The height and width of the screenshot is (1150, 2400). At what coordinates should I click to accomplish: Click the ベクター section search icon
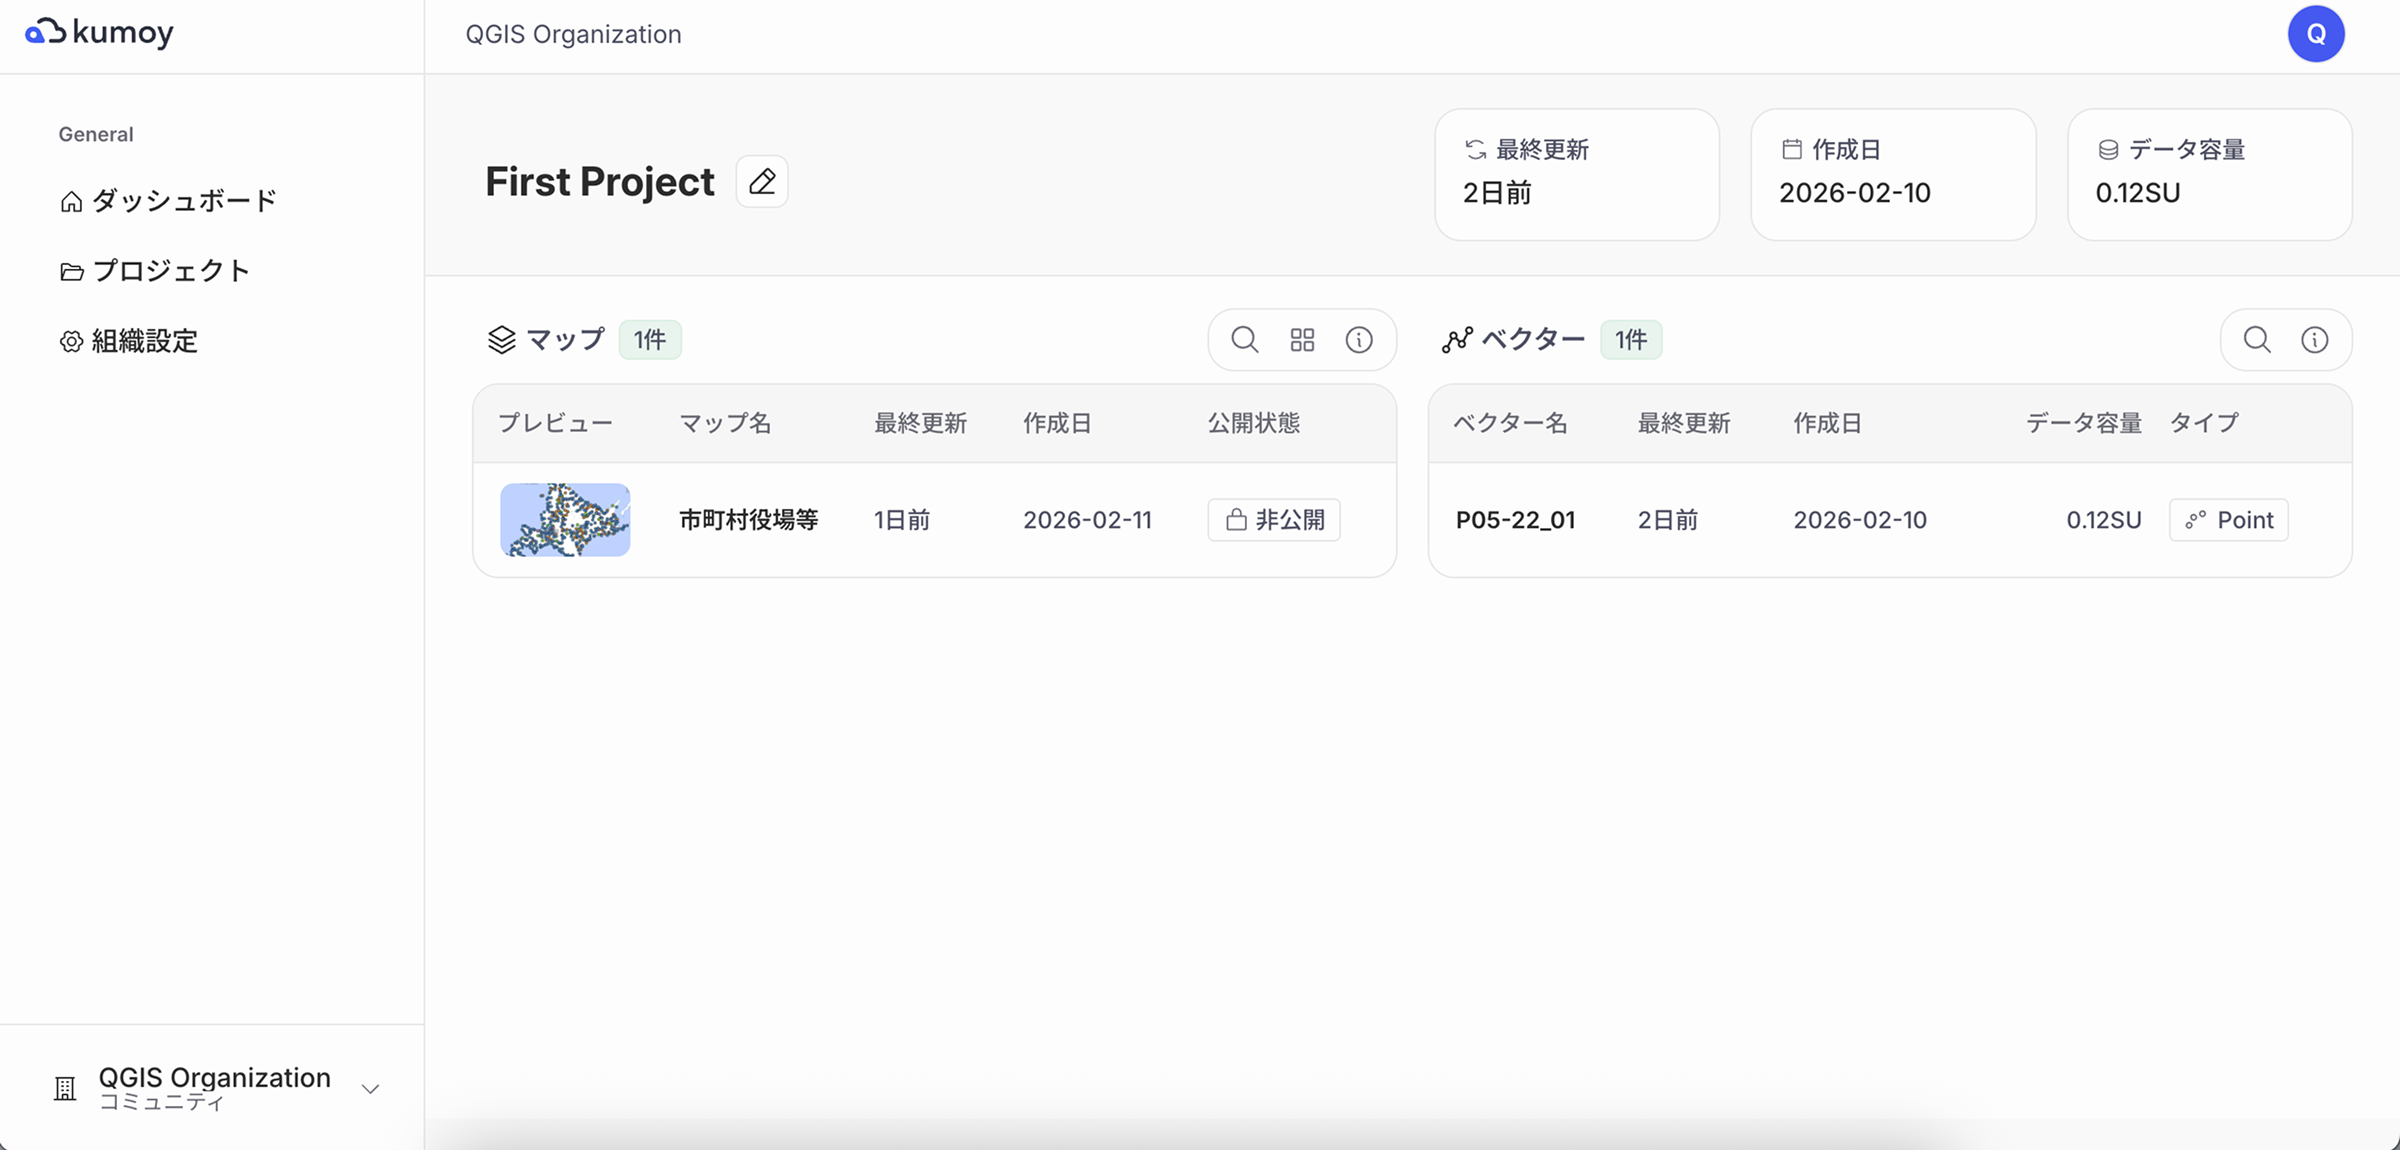[x=2256, y=339]
